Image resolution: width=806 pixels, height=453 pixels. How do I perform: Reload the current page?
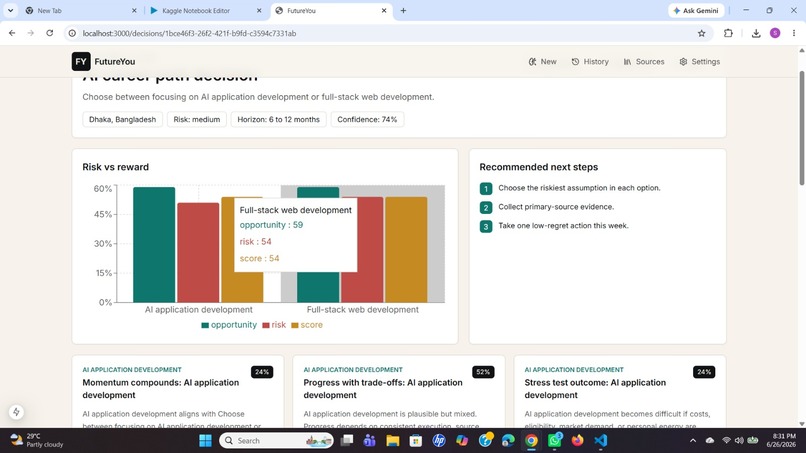pos(49,33)
